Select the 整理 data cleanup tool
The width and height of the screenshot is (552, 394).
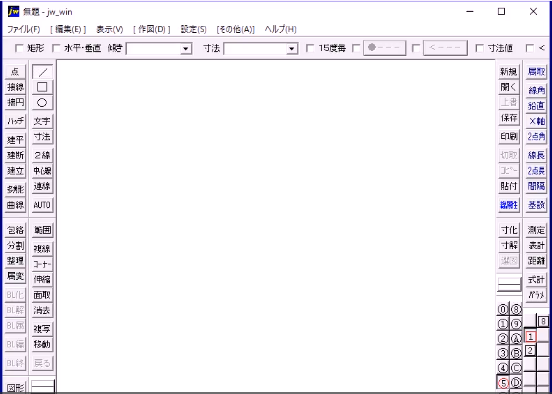15,261
